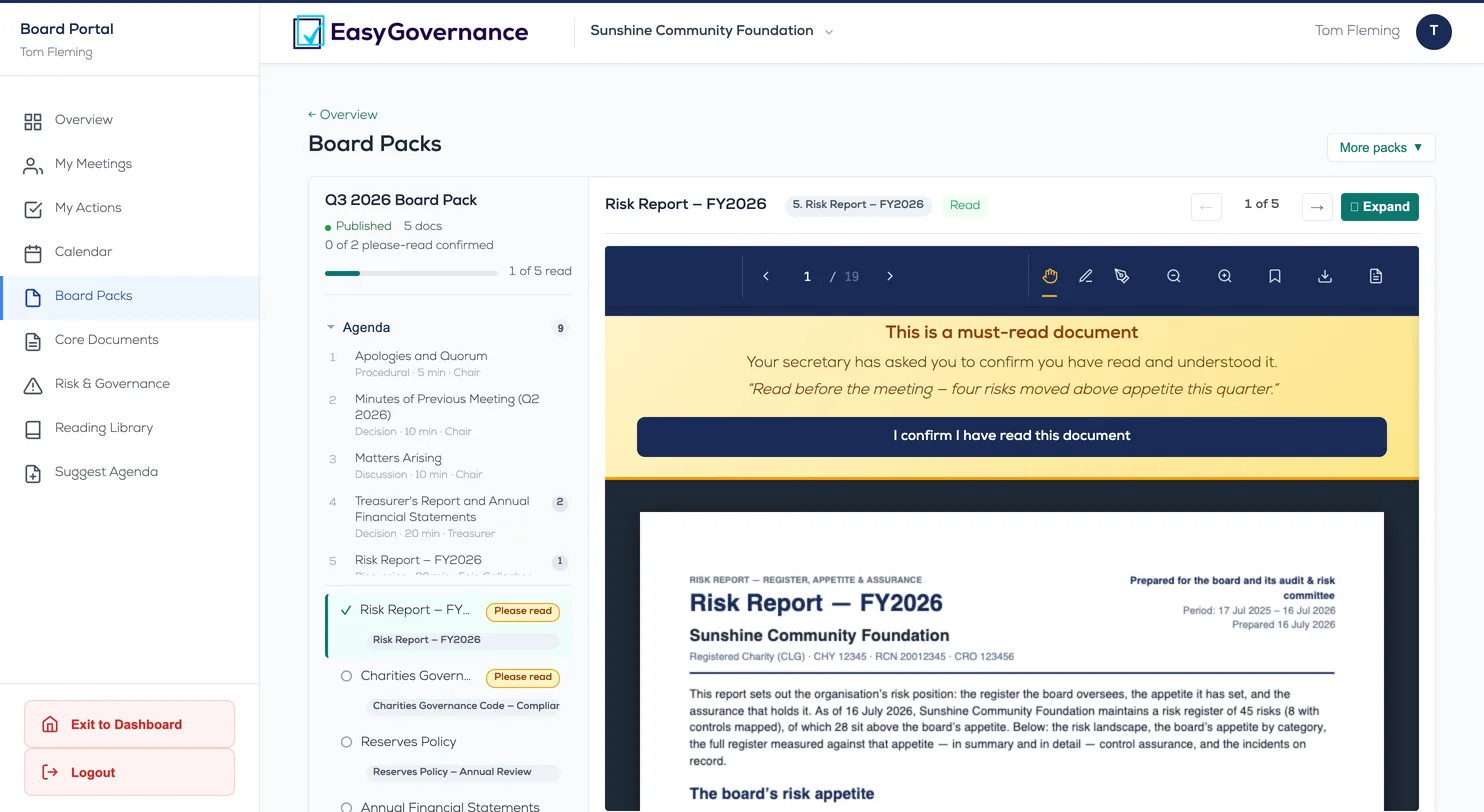This screenshot has width=1484, height=812.
Task: Select the pen nib highlighter tool
Action: click(x=1122, y=276)
